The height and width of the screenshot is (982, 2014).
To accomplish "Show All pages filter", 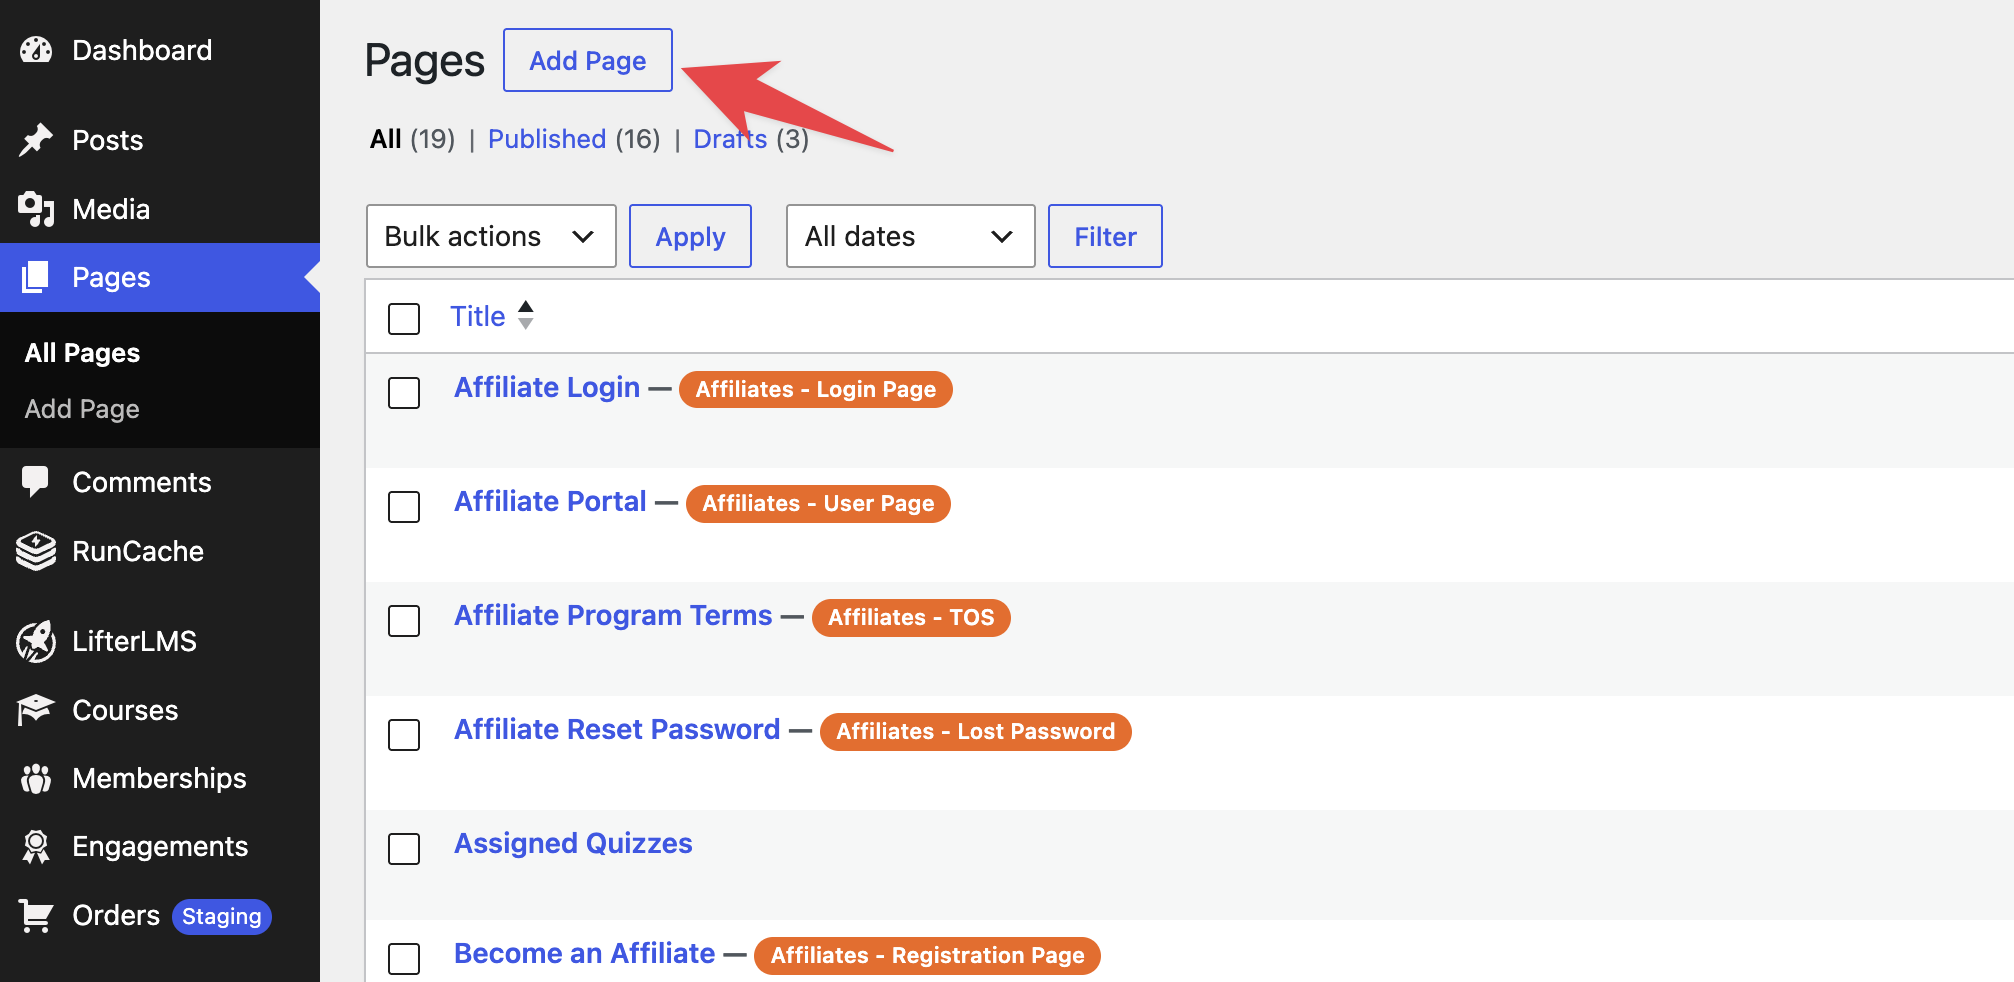I will pyautogui.click(x=386, y=139).
